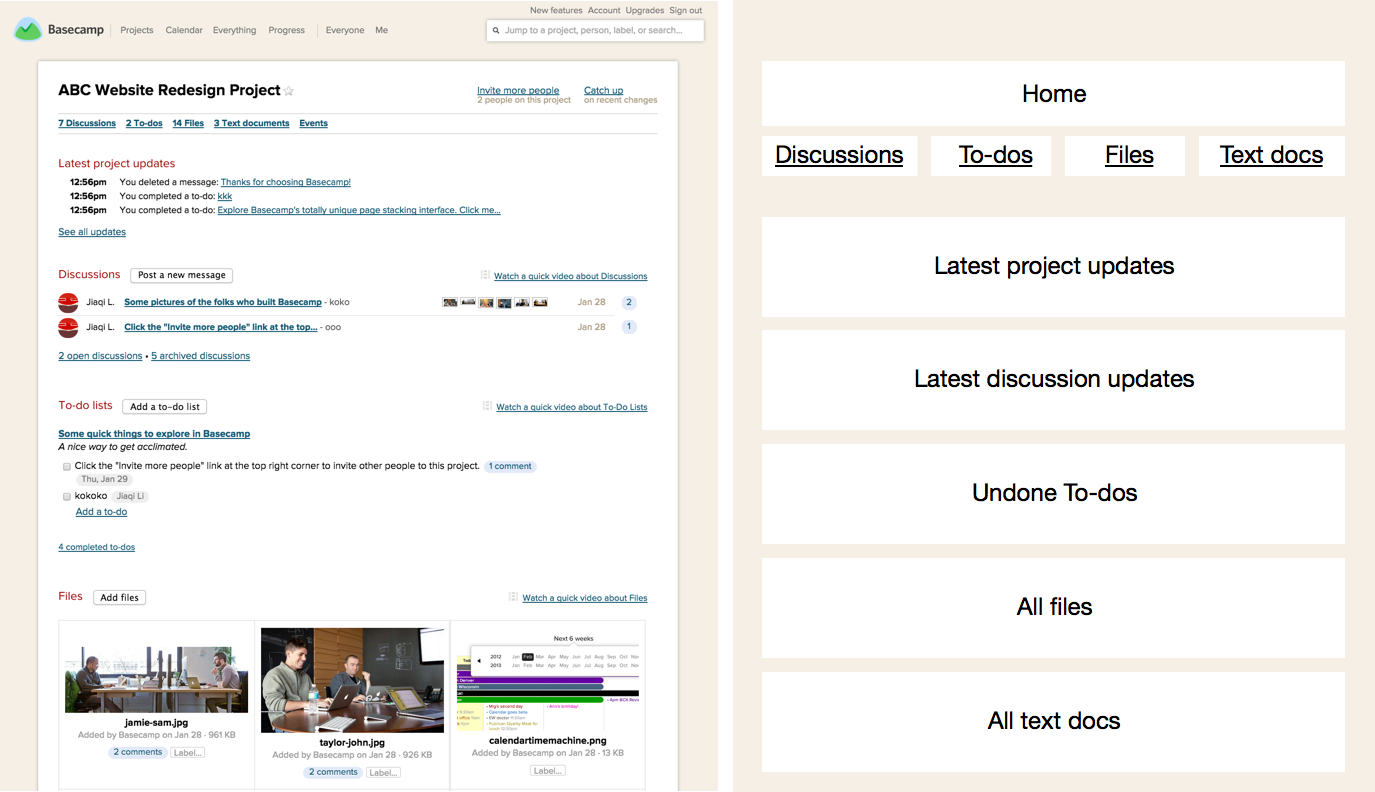Open Calendar in top navigation

point(184,30)
